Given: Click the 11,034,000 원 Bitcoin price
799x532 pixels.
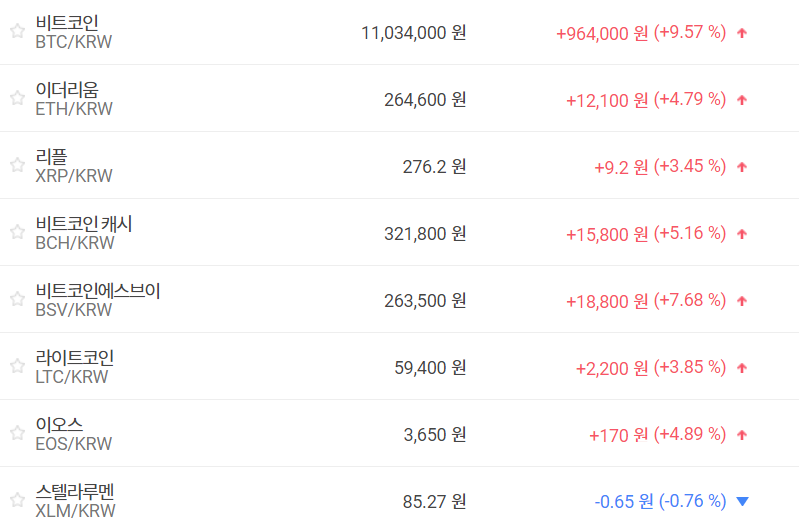Looking at the screenshot, I should [413, 33].
